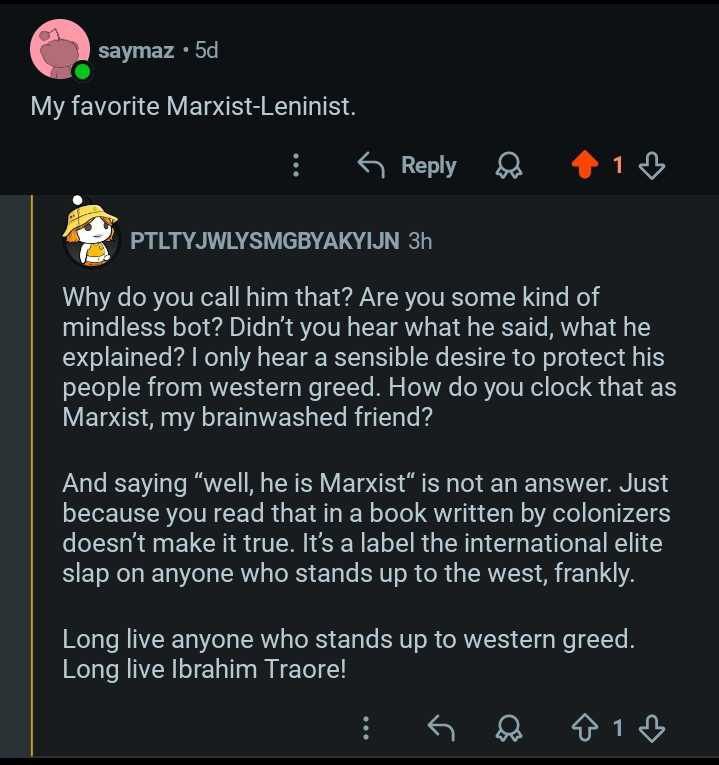Open the saymaz username link

136,50
